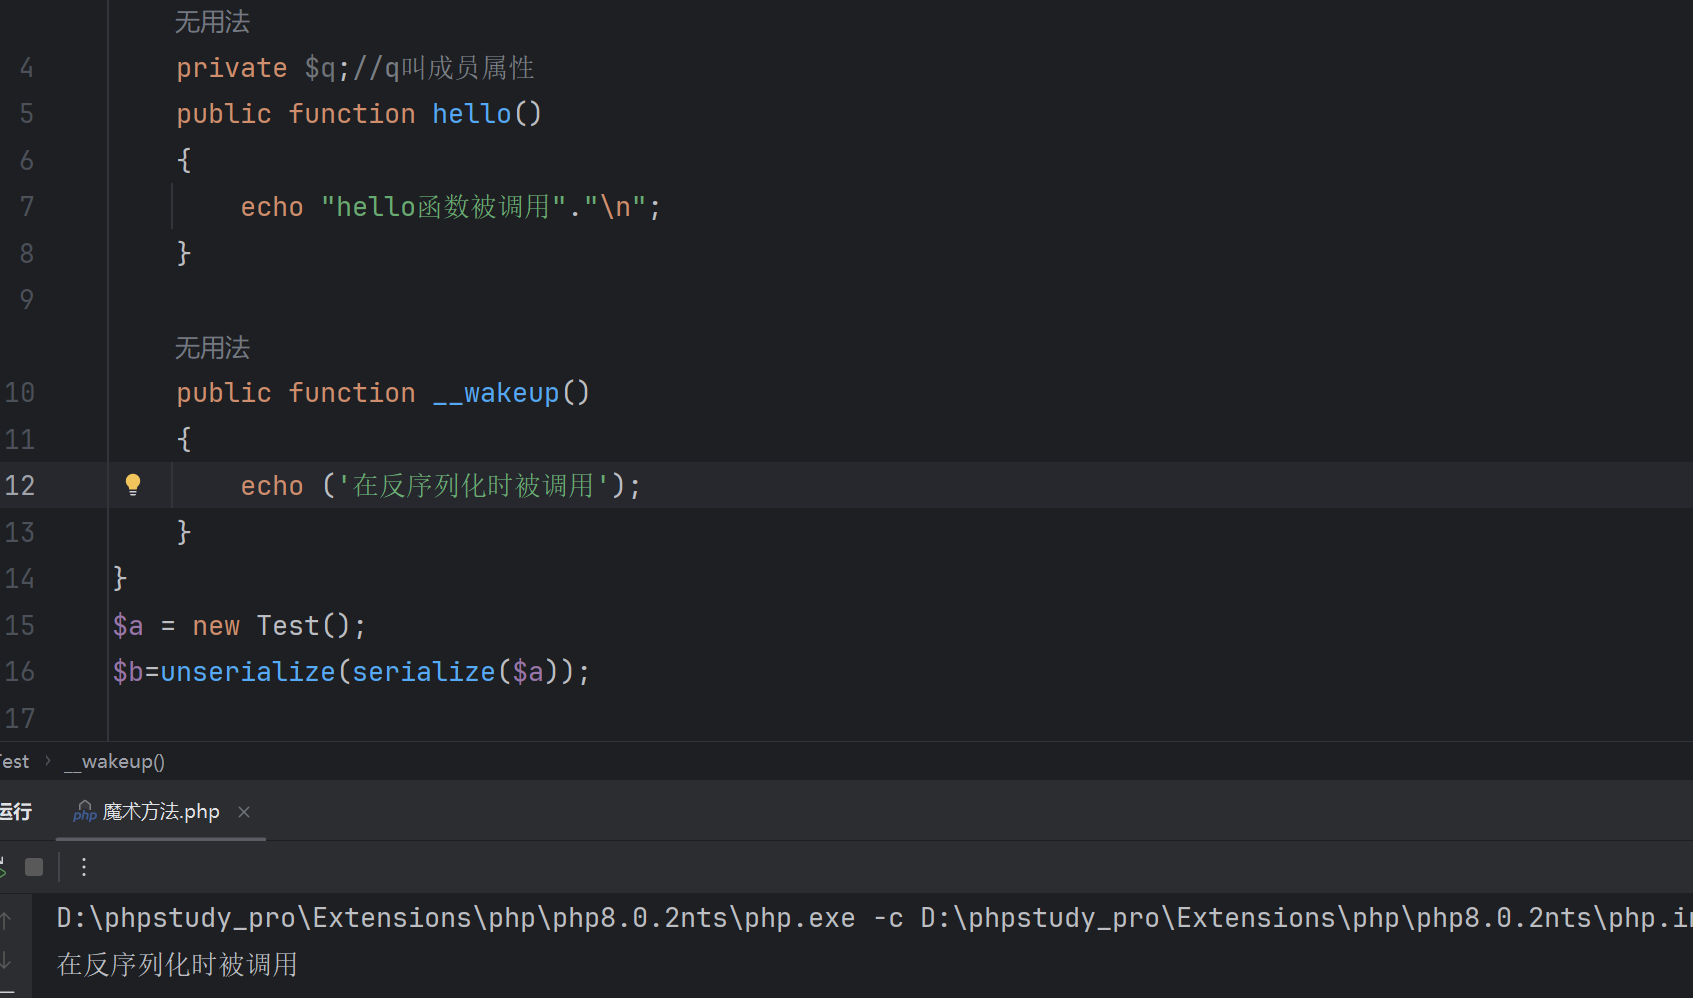Click the new keyword on line 15
1693x998 pixels.
pos(216,626)
